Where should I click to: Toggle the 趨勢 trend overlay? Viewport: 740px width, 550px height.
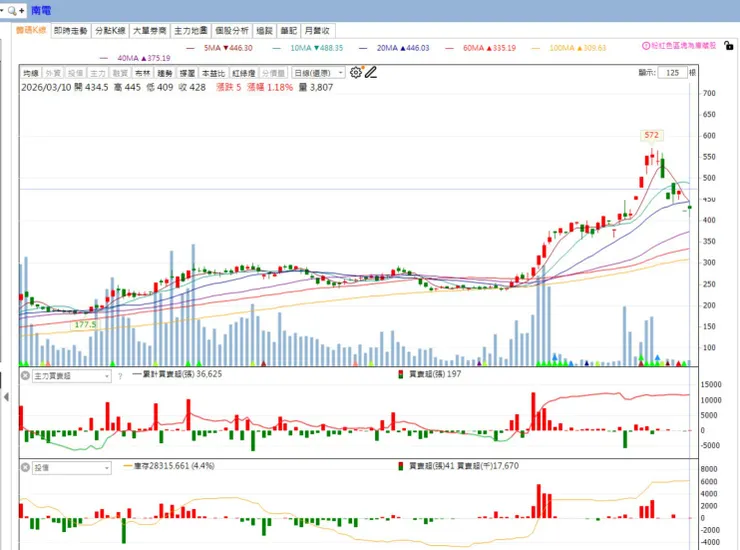tap(165, 73)
